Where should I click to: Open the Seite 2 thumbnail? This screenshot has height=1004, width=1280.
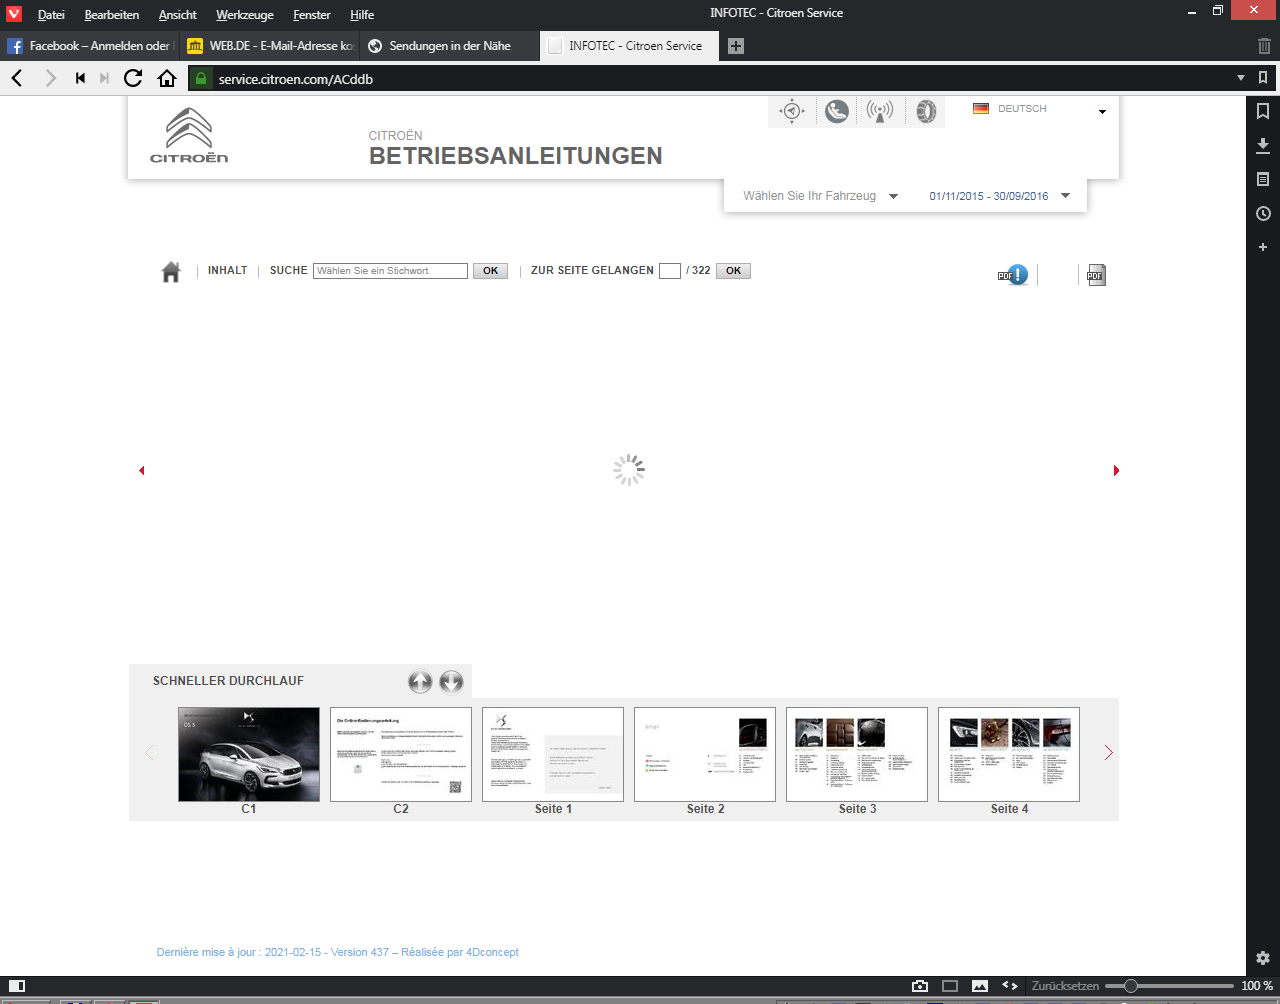click(x=705, y=755)
